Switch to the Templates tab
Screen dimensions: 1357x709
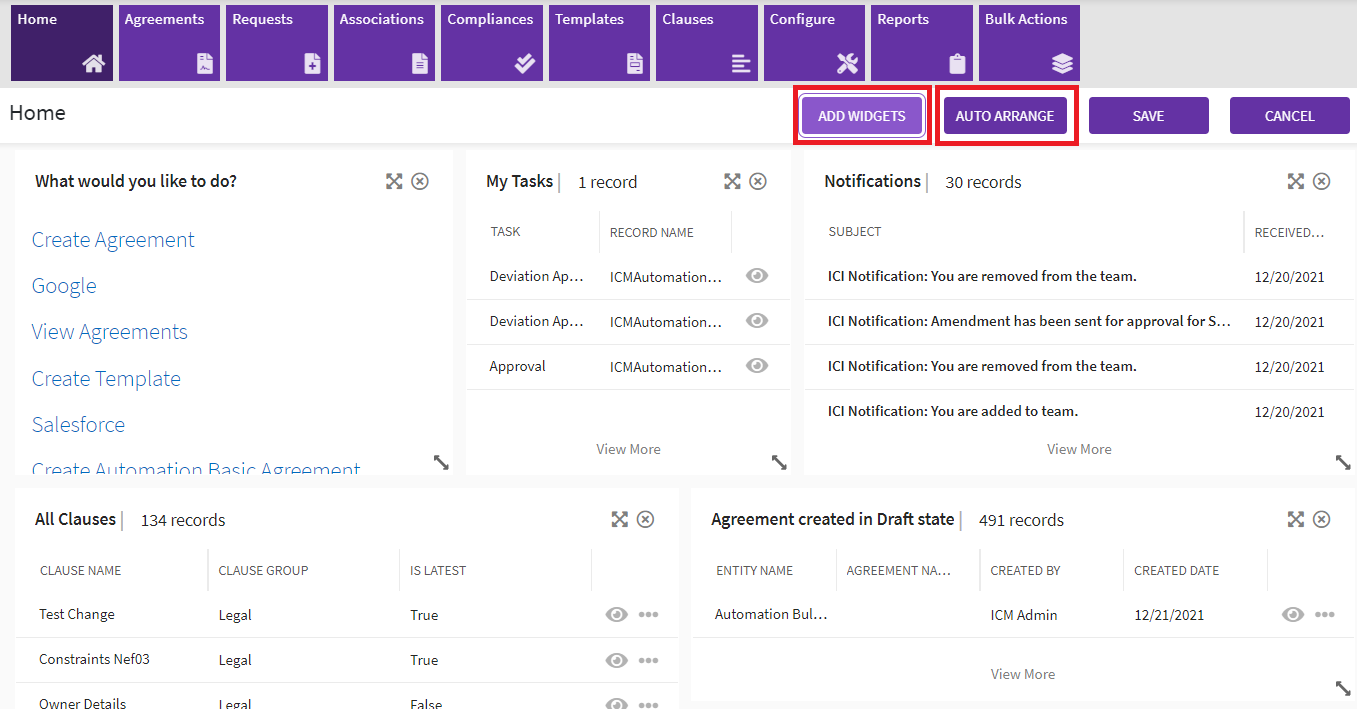tap(601, 43)
